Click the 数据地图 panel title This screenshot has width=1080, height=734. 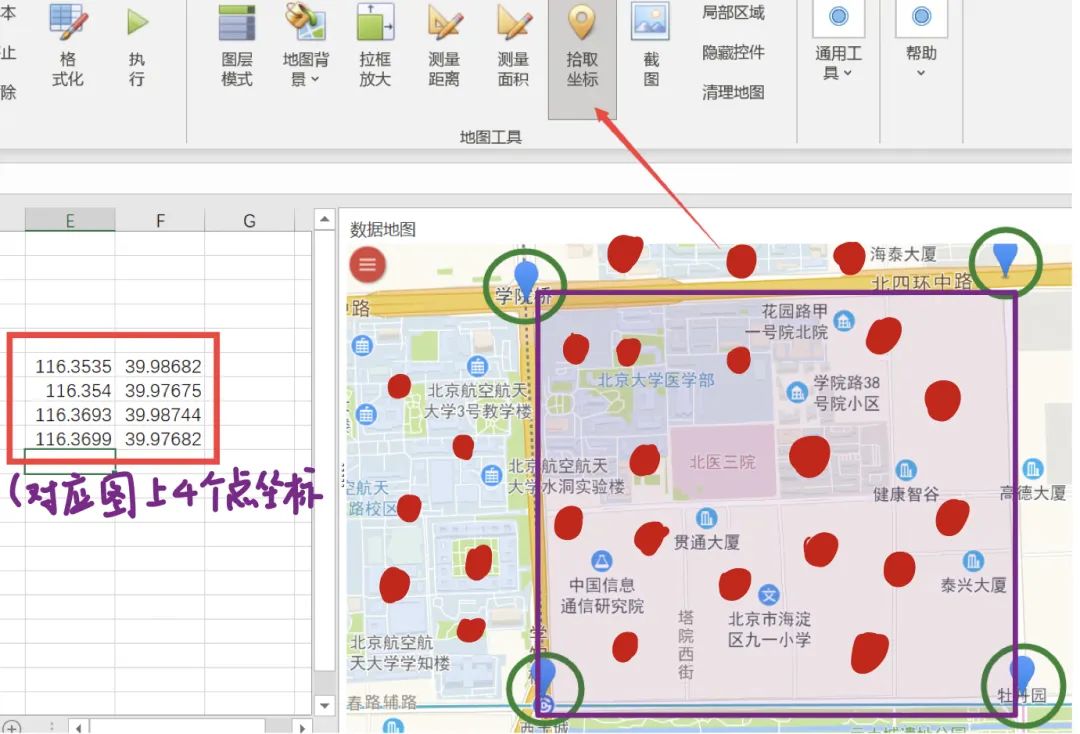coord(383,229)
